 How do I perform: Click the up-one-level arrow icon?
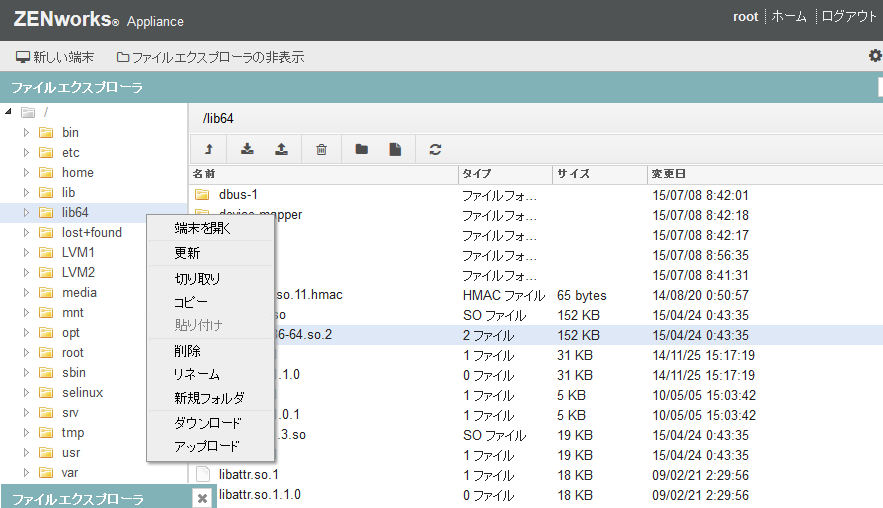pos(209,149)
